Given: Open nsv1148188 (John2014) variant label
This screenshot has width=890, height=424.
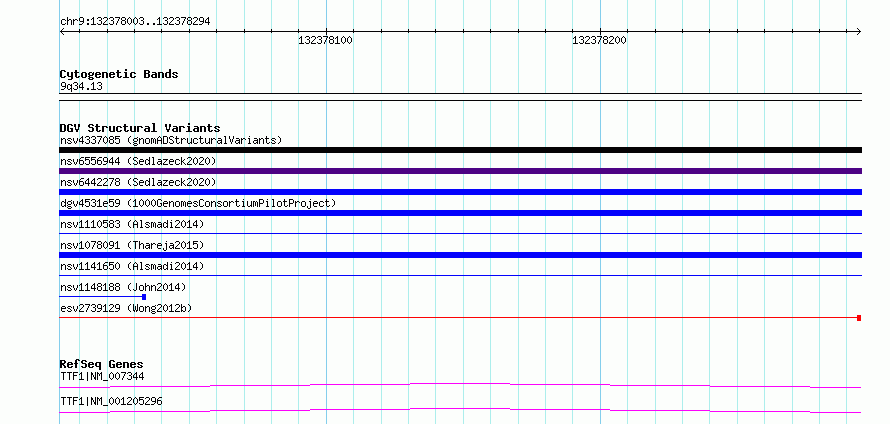Looking at the screenshot, I should point(123,287).
